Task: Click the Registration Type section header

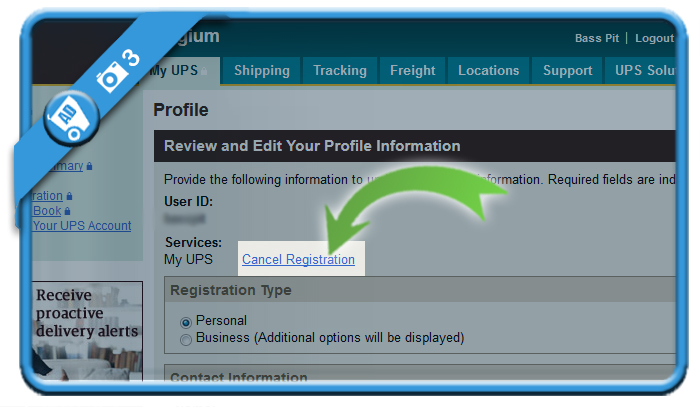Action: pyautogui.click(x=420, y=290)
